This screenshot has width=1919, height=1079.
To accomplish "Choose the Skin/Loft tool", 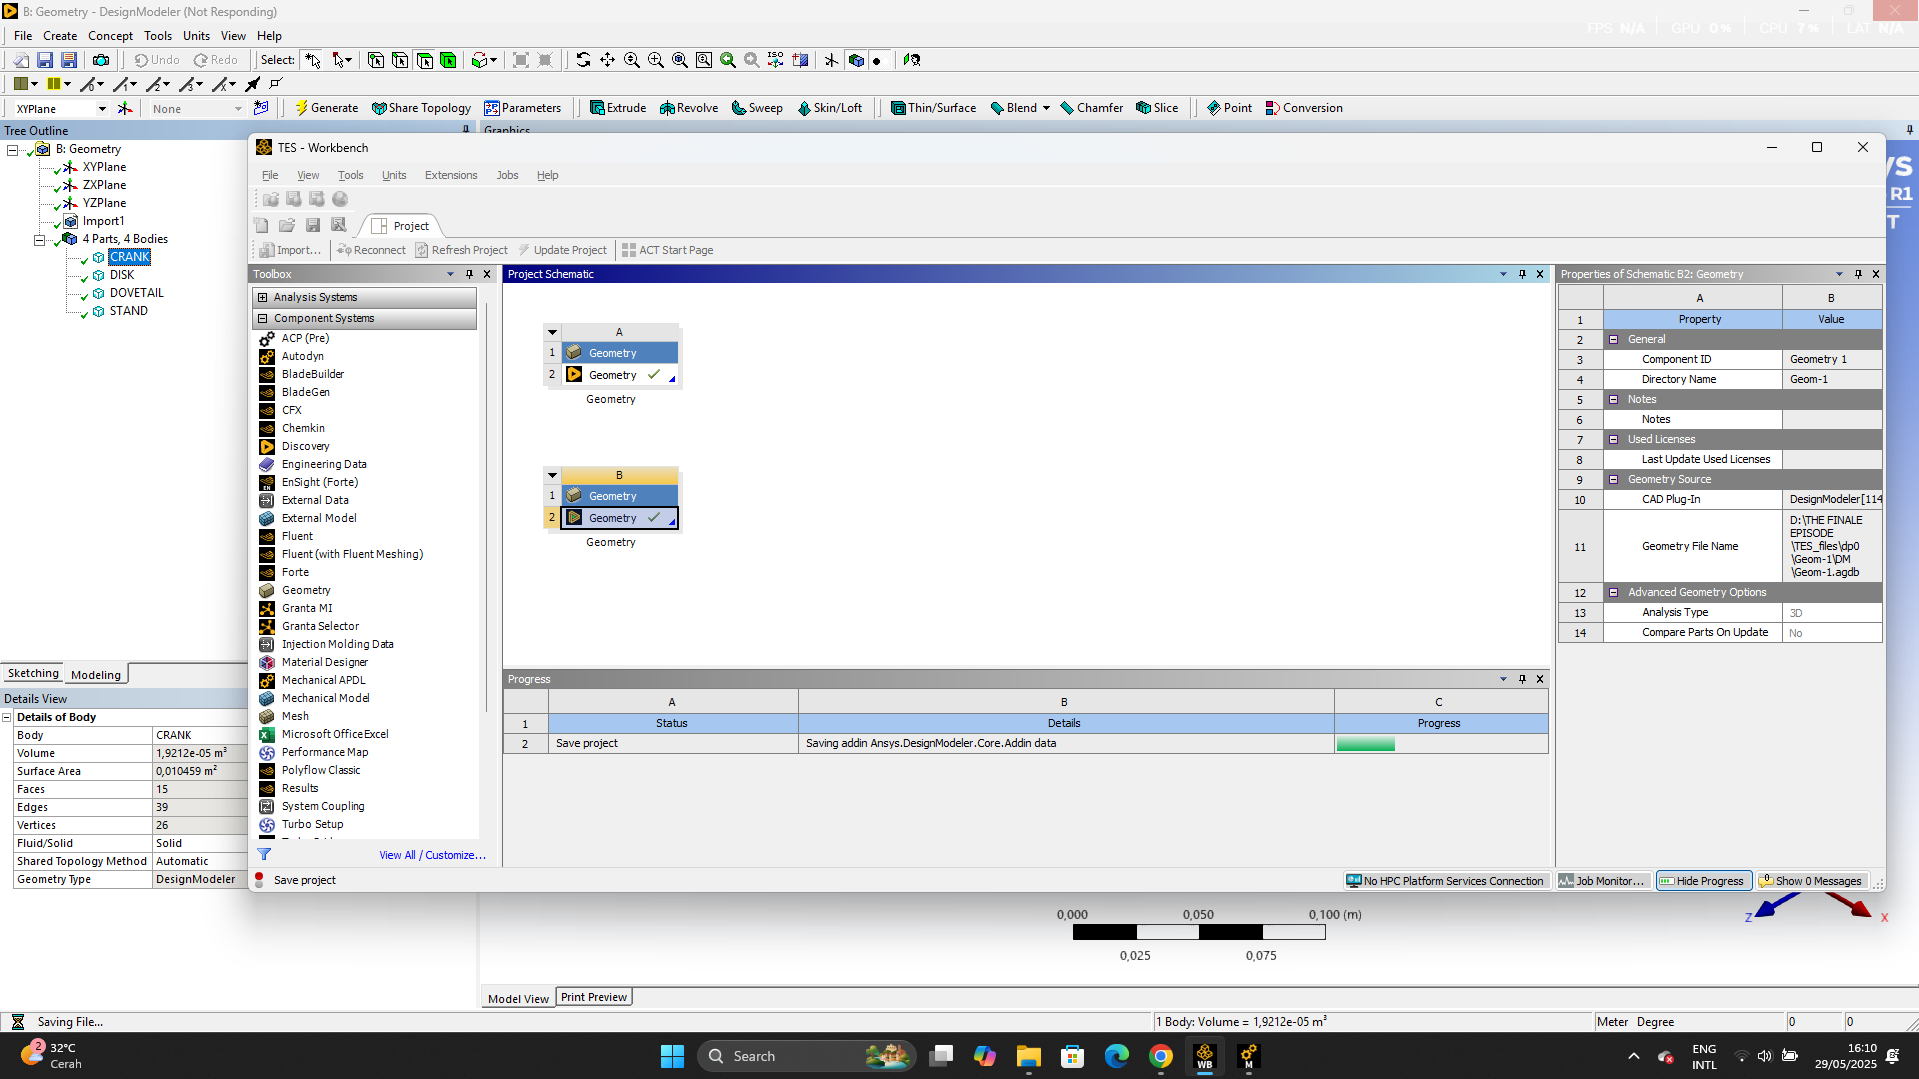I will [829, 108].
